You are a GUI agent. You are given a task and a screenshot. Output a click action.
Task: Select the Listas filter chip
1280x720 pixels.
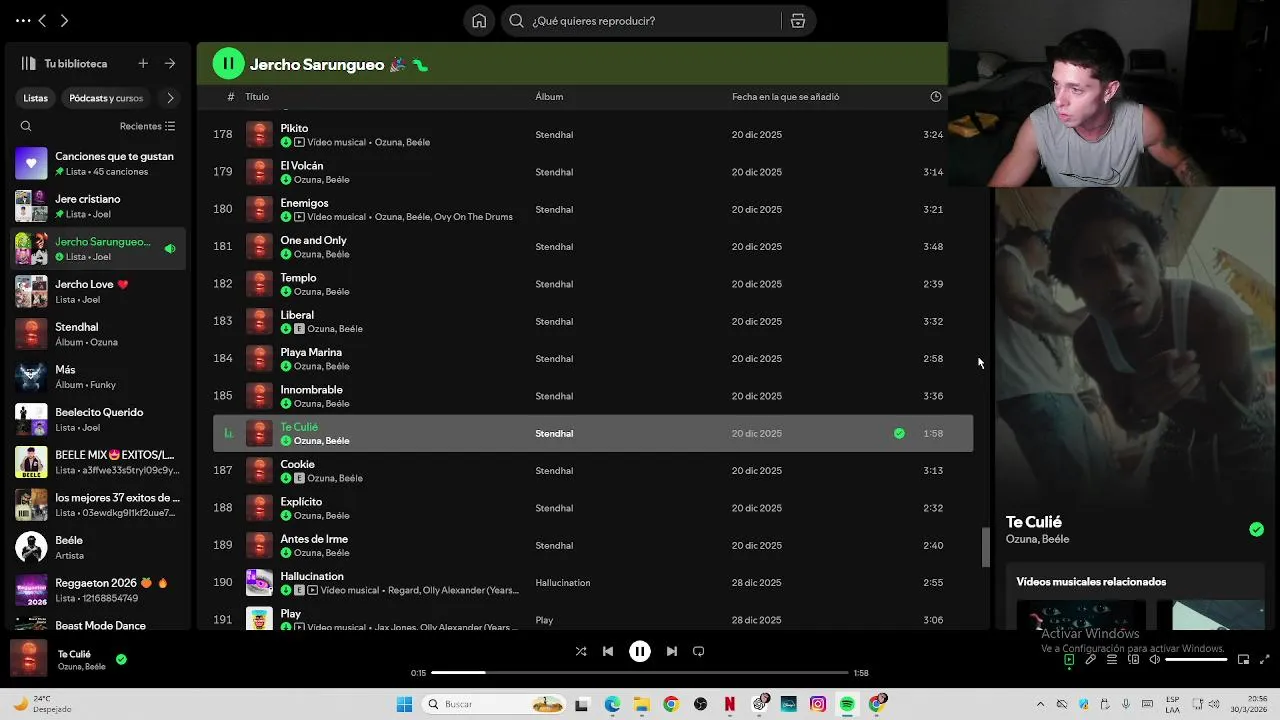click(x=36, y=98)
